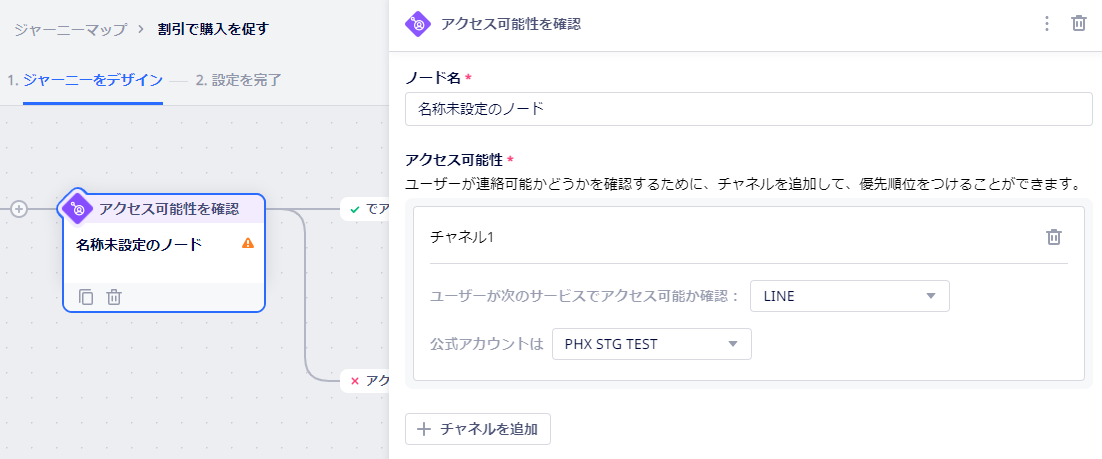Screen dimensions: 1102x459
Task: Add a step with the circled plus icon
Action: coord(19,209)
